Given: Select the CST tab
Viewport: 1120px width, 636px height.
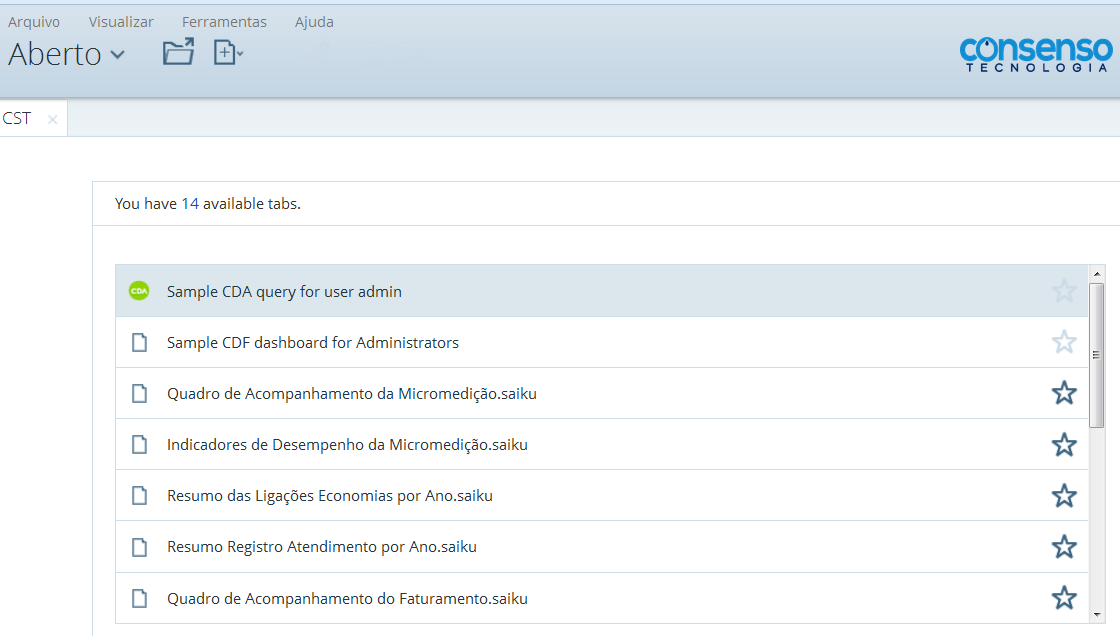Looking at the screenshot, I should (x=16, y=118).
